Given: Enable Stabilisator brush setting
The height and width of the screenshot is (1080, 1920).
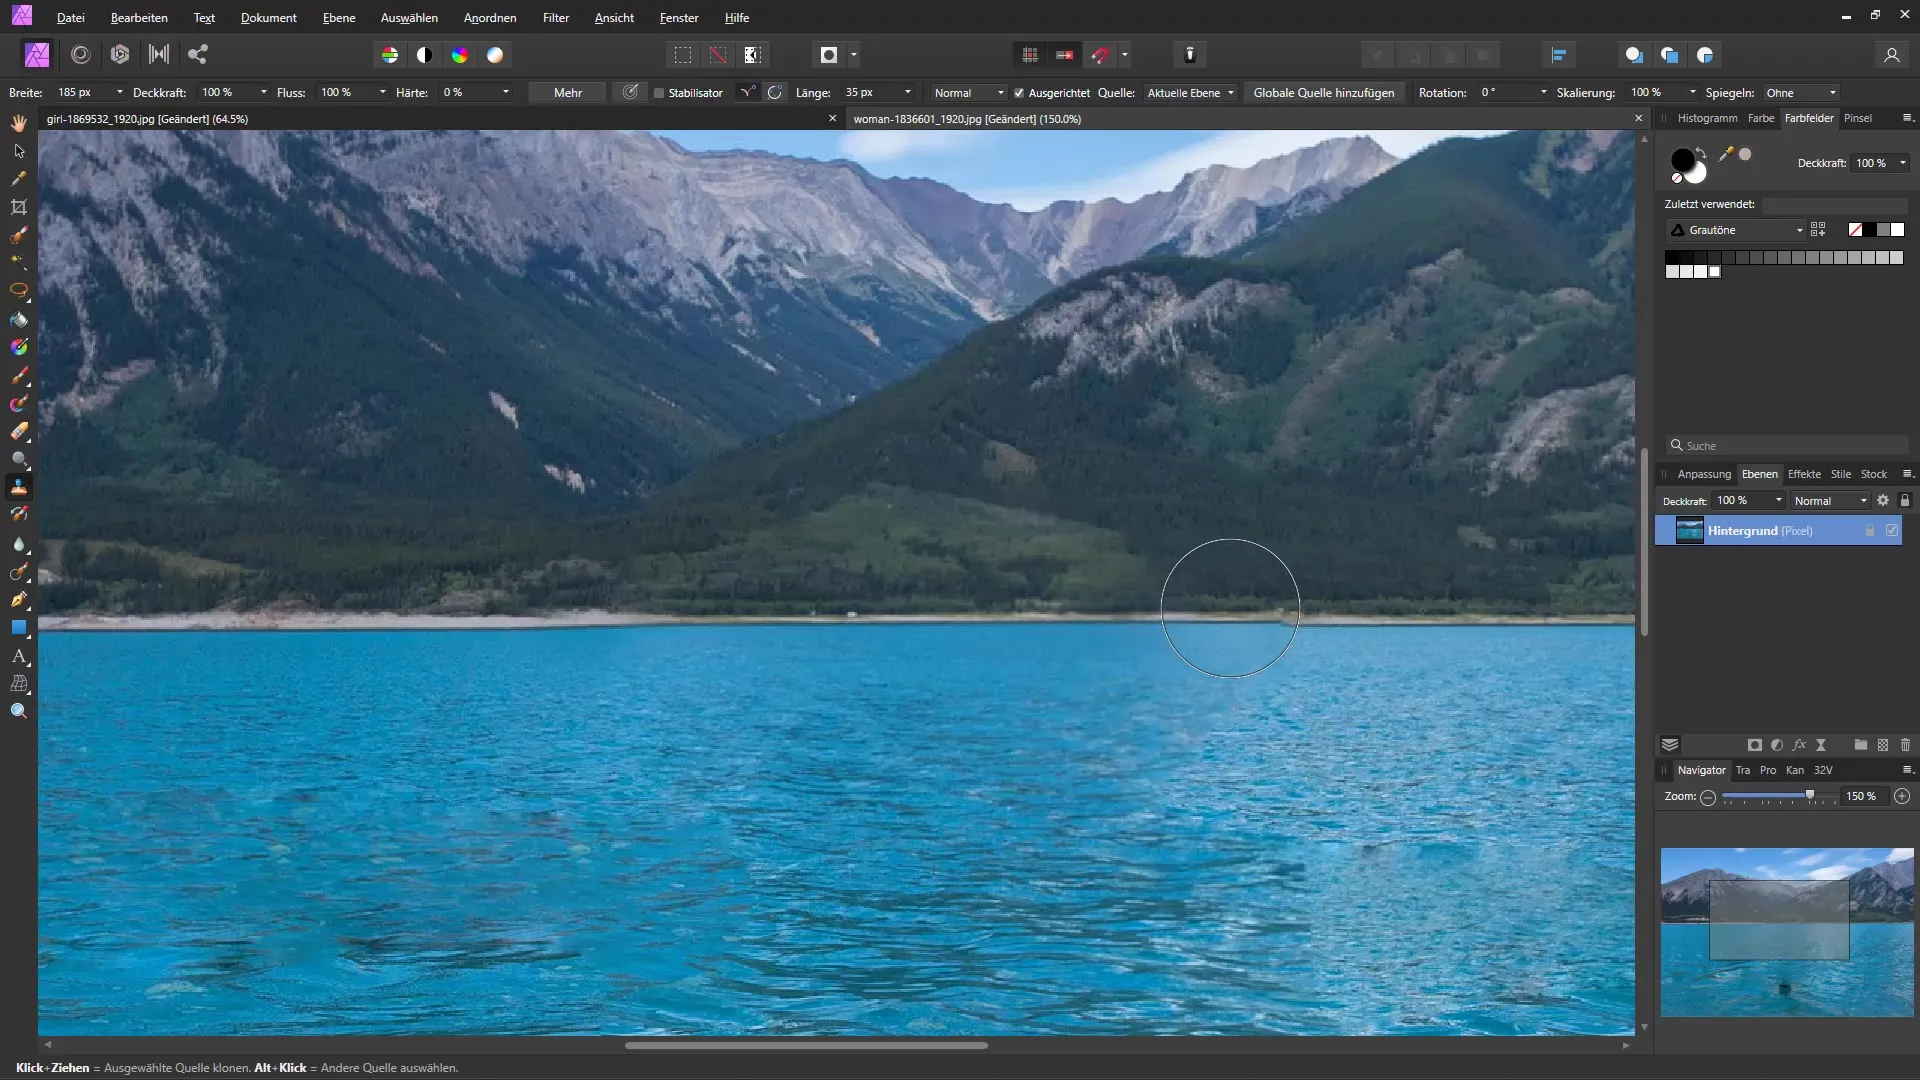Looking at the screenshot, I should (x=661, y=92).
